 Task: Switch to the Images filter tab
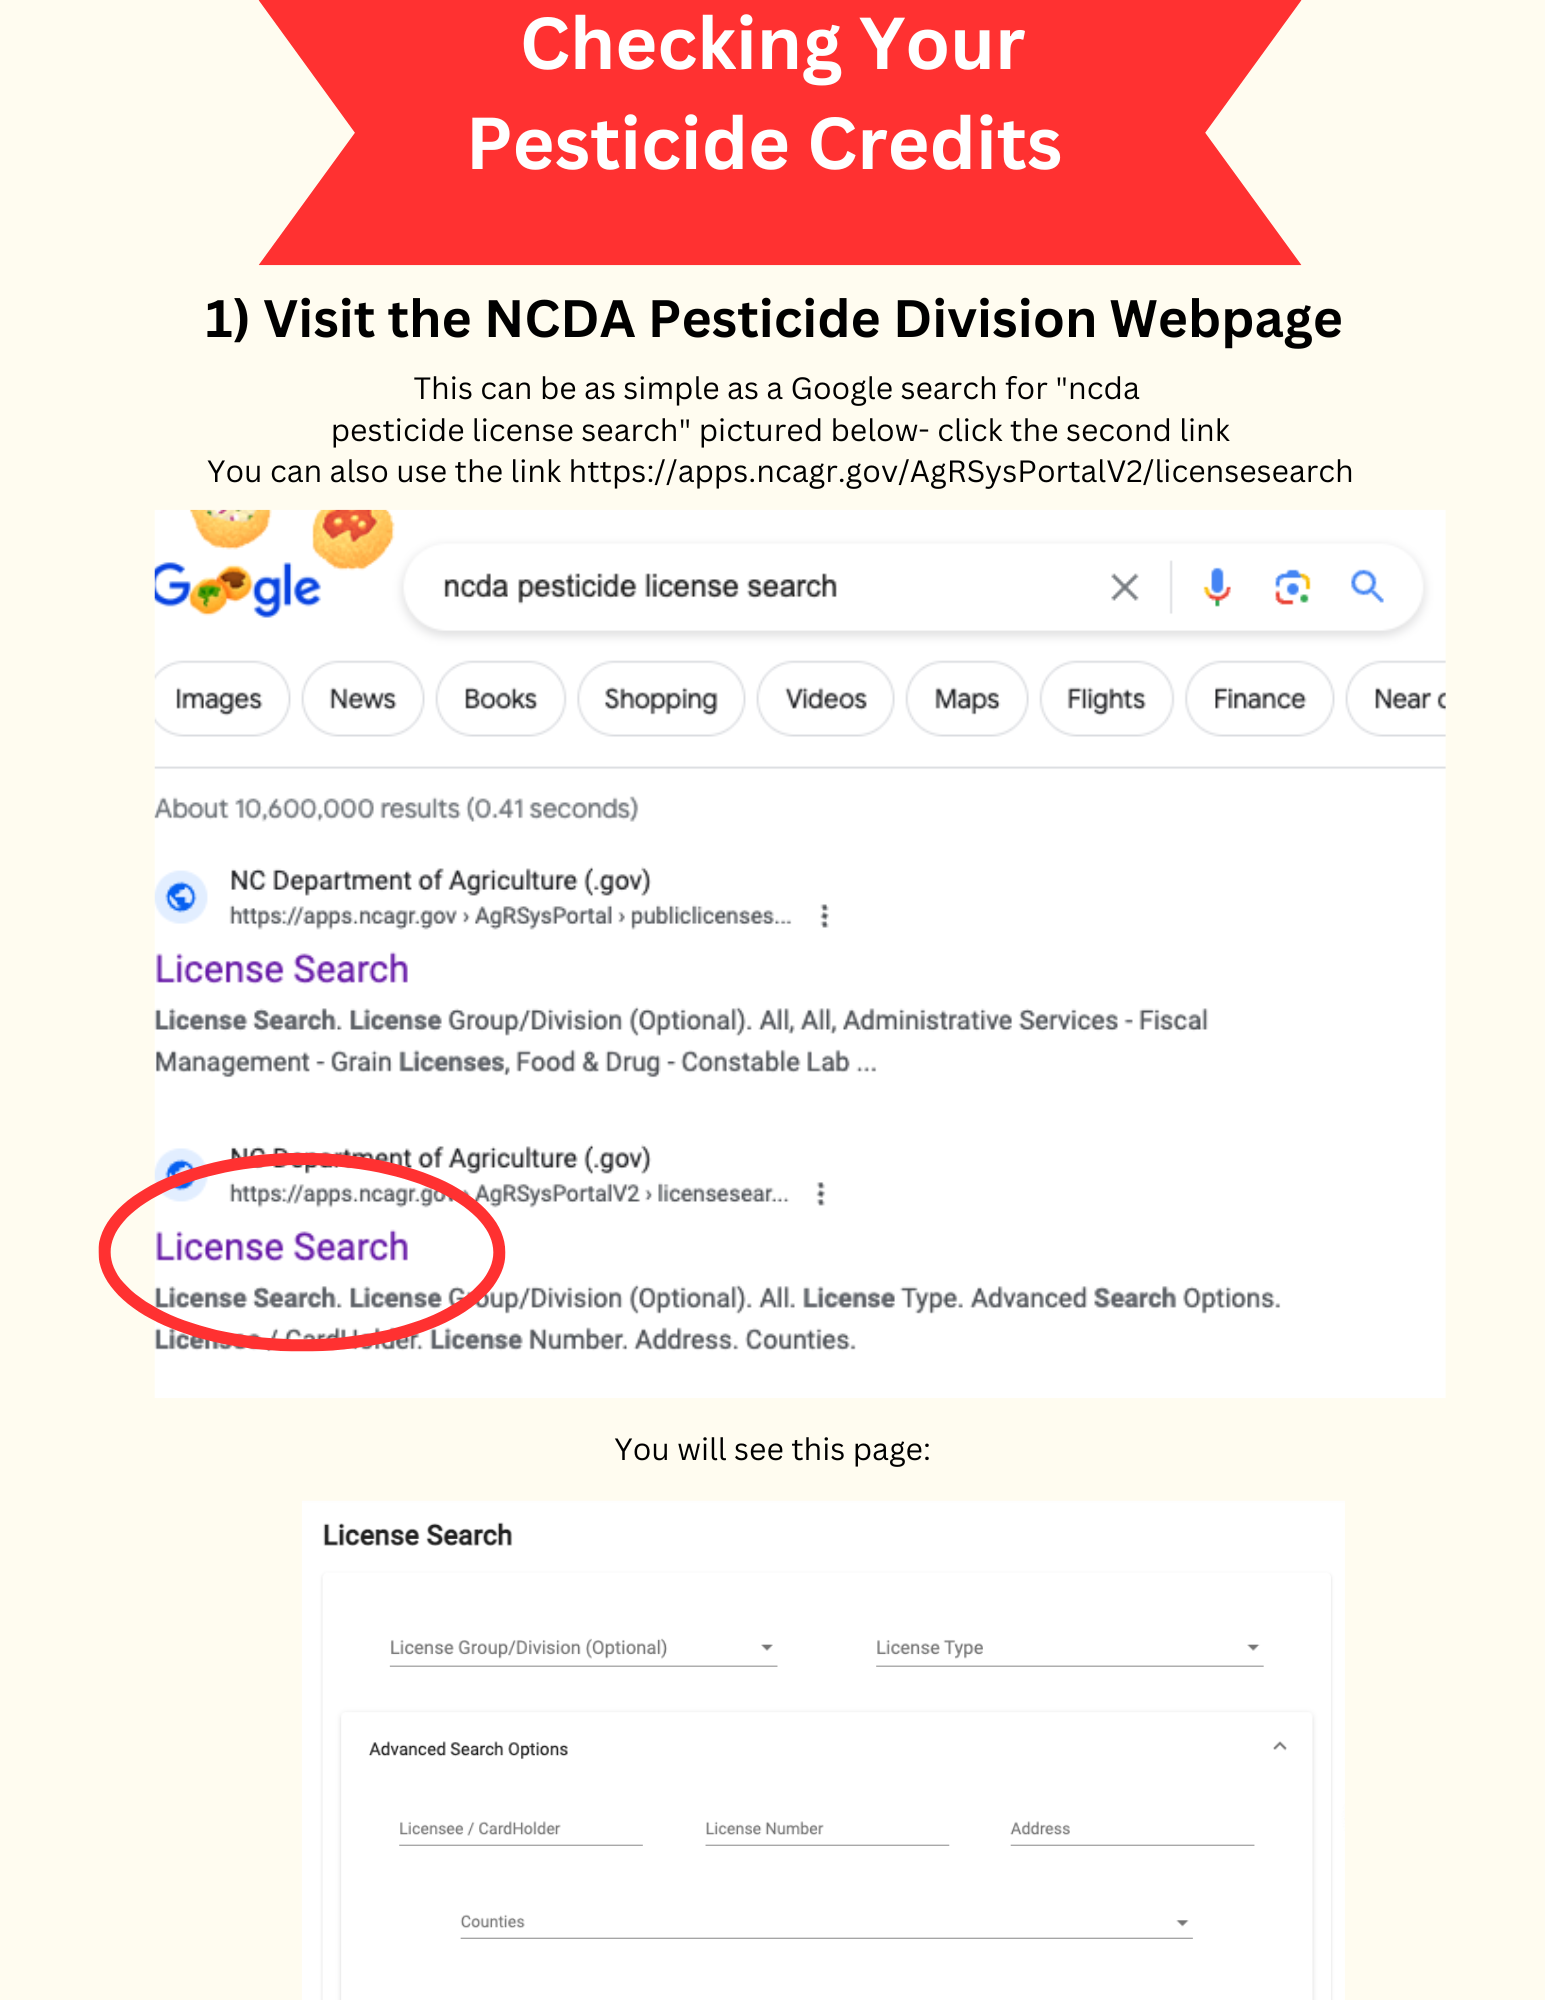tap(218, 699)
